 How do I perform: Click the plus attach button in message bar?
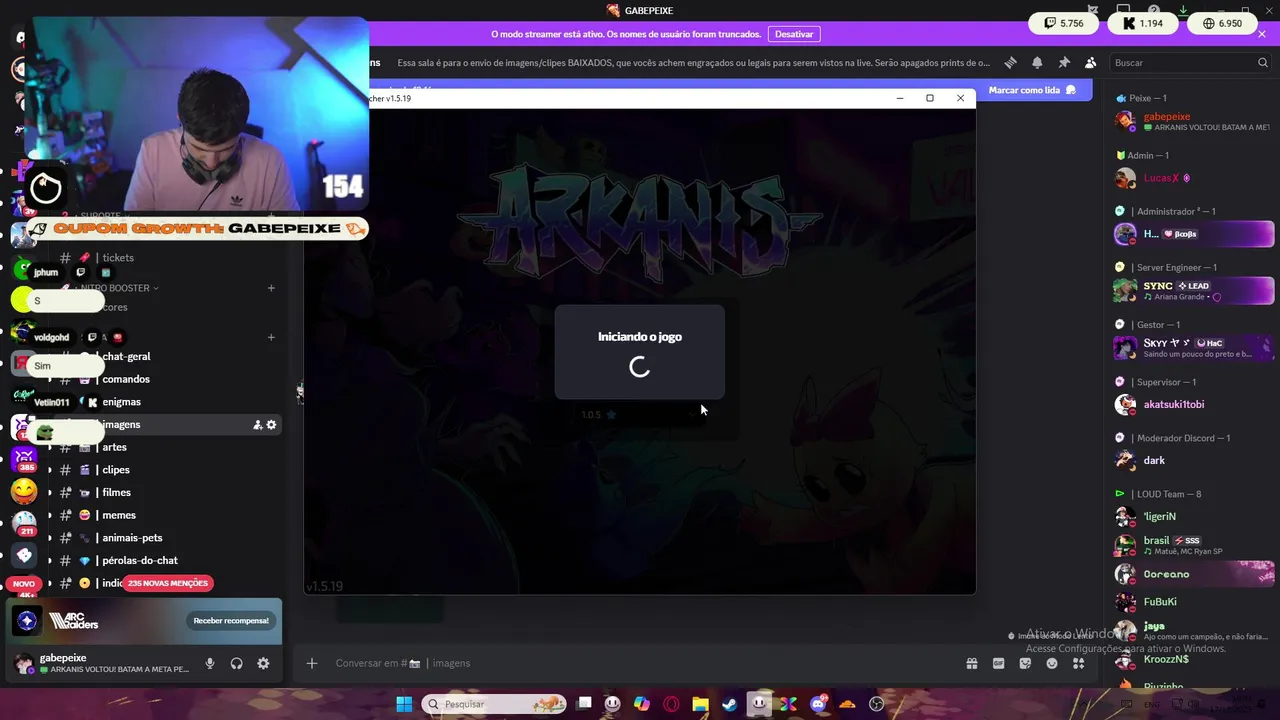tap(312, 663)
